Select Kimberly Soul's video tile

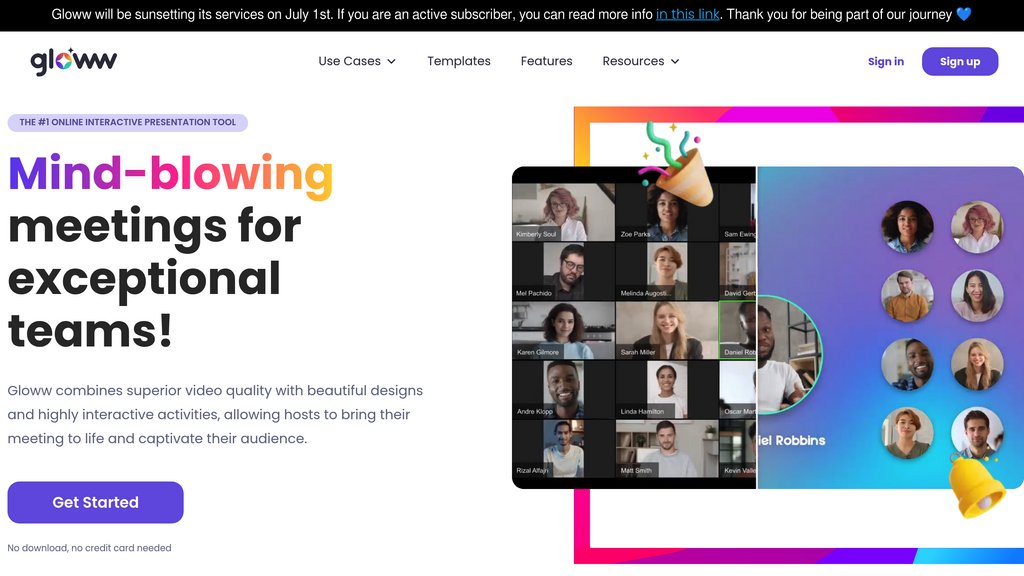(x=563, y=212)
